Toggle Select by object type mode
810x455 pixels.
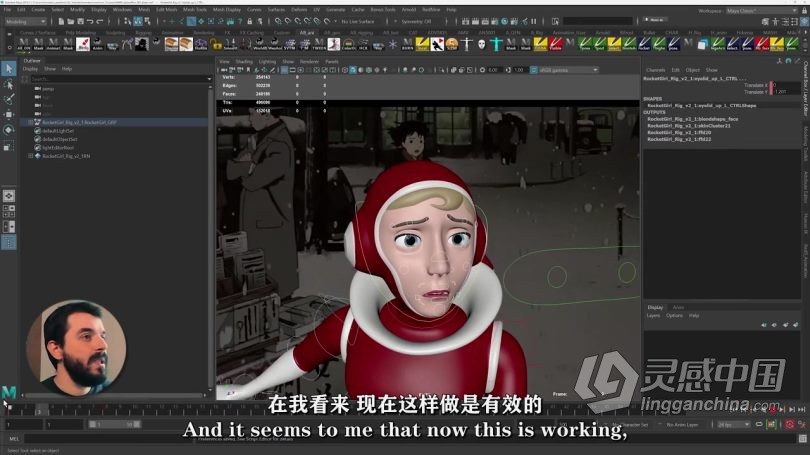pos(137,21)
